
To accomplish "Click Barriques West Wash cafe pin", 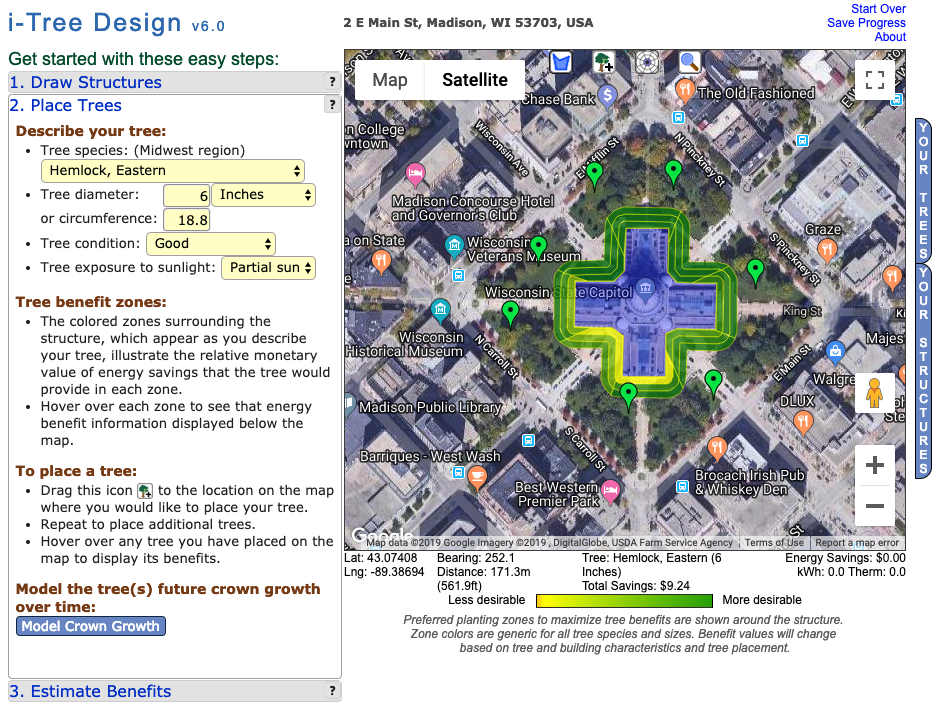I will point(477,478).
